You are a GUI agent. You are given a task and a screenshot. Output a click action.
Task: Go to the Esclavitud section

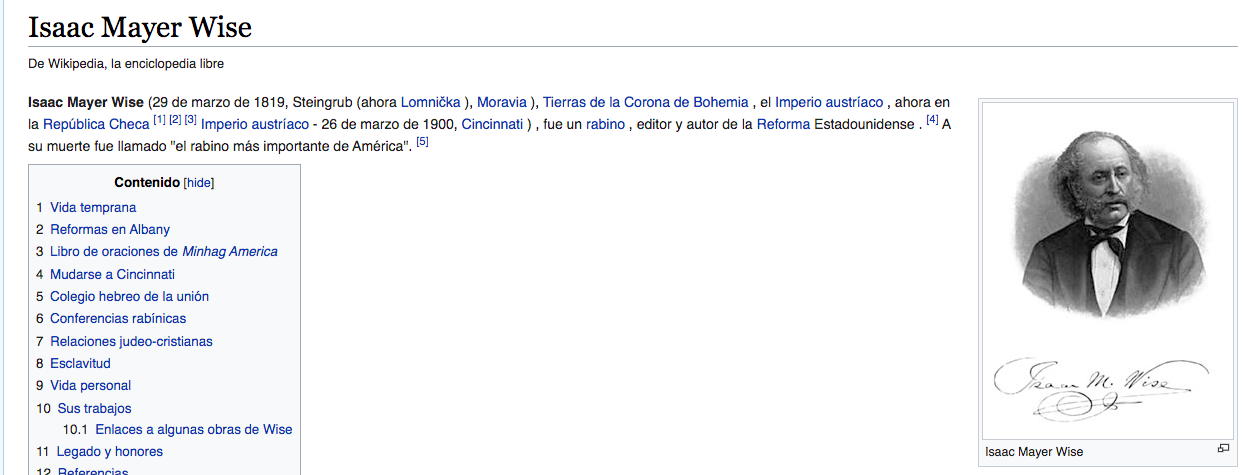[80, 363]
